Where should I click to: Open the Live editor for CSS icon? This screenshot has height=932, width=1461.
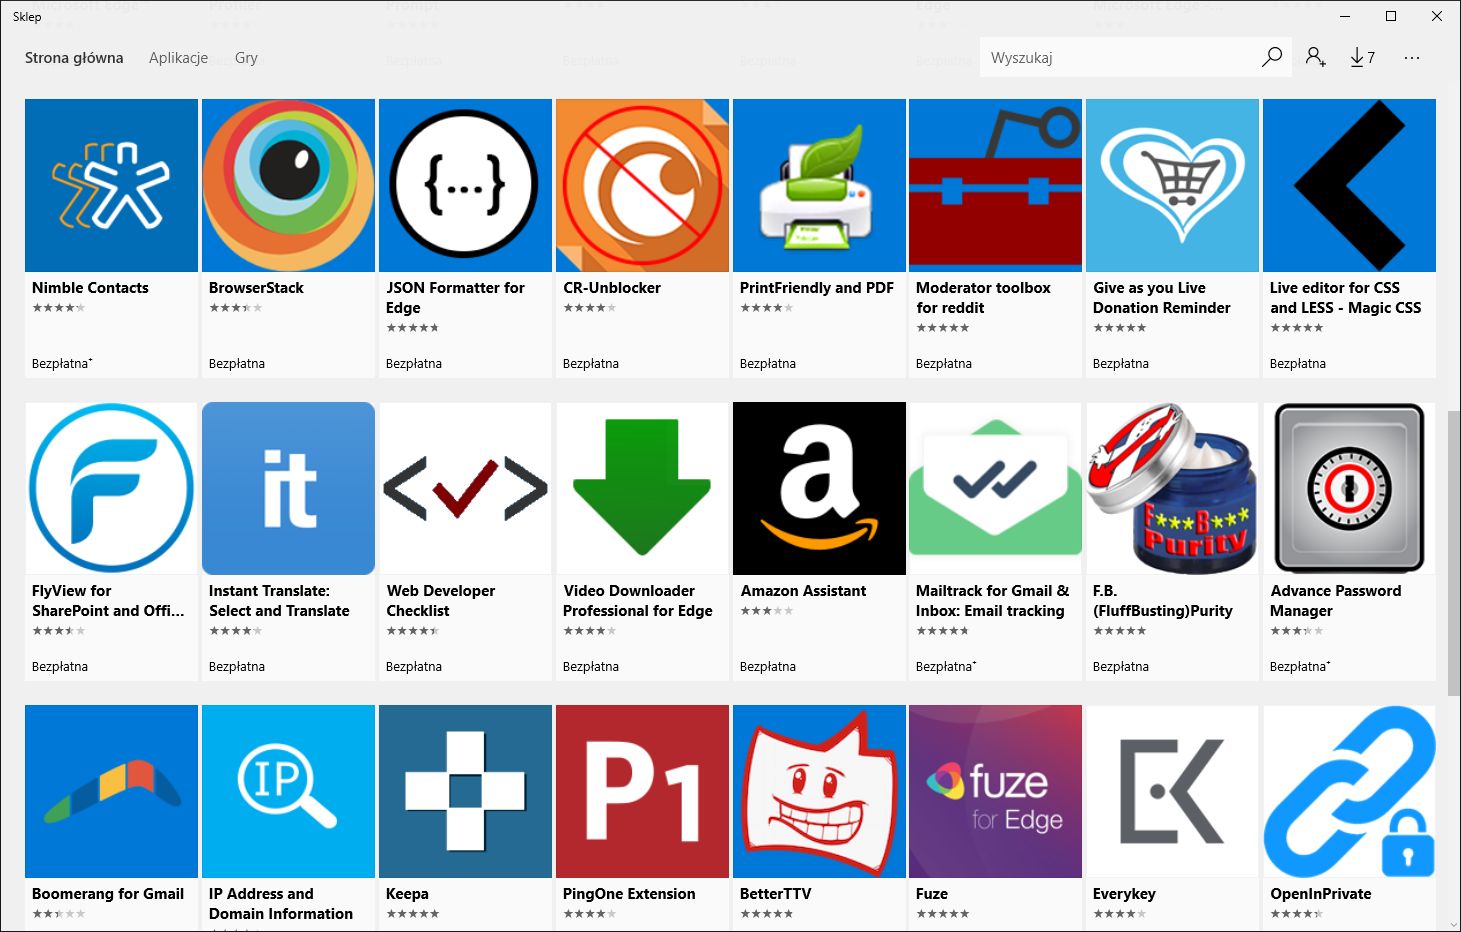coord(1349,185)
